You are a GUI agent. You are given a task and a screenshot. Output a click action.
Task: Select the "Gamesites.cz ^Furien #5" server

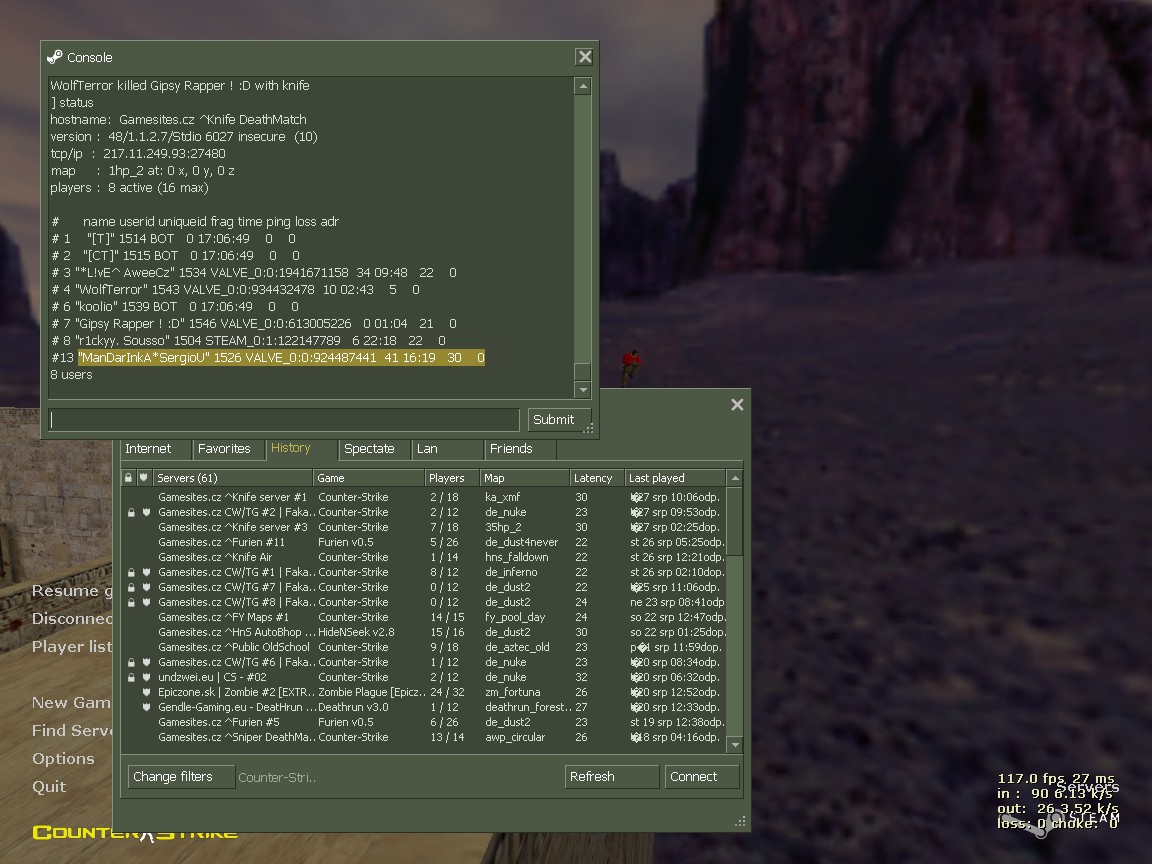[x=424, y=722]
